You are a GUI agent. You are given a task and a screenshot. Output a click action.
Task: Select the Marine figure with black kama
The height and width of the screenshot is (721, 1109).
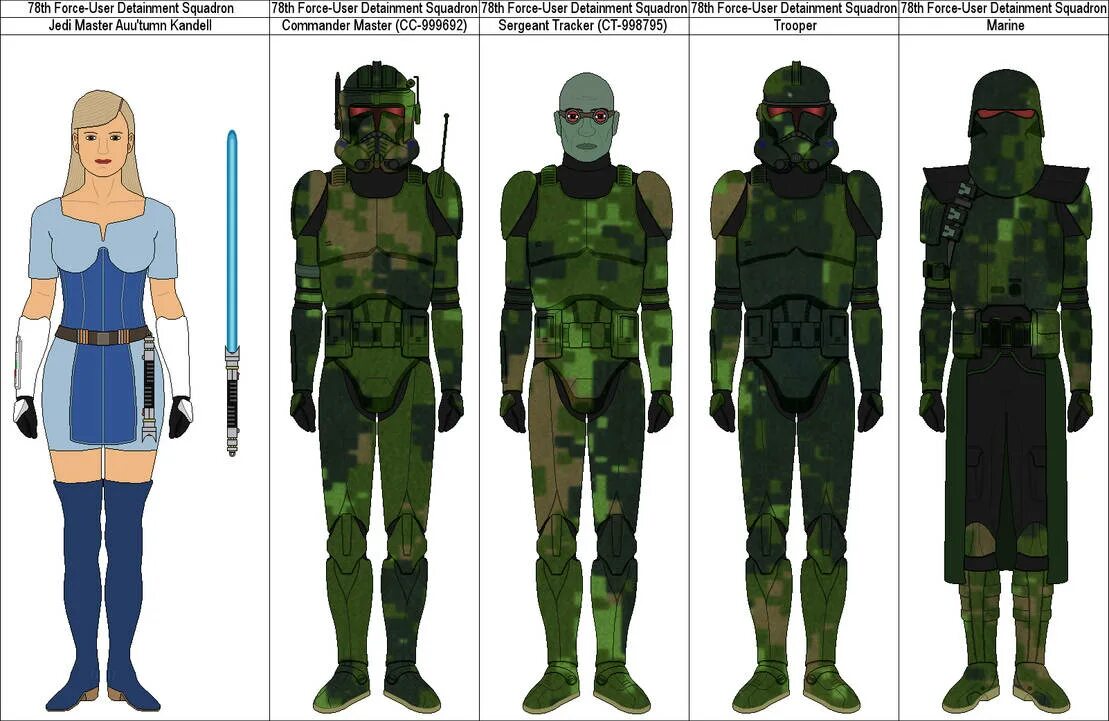(1005, 391)
